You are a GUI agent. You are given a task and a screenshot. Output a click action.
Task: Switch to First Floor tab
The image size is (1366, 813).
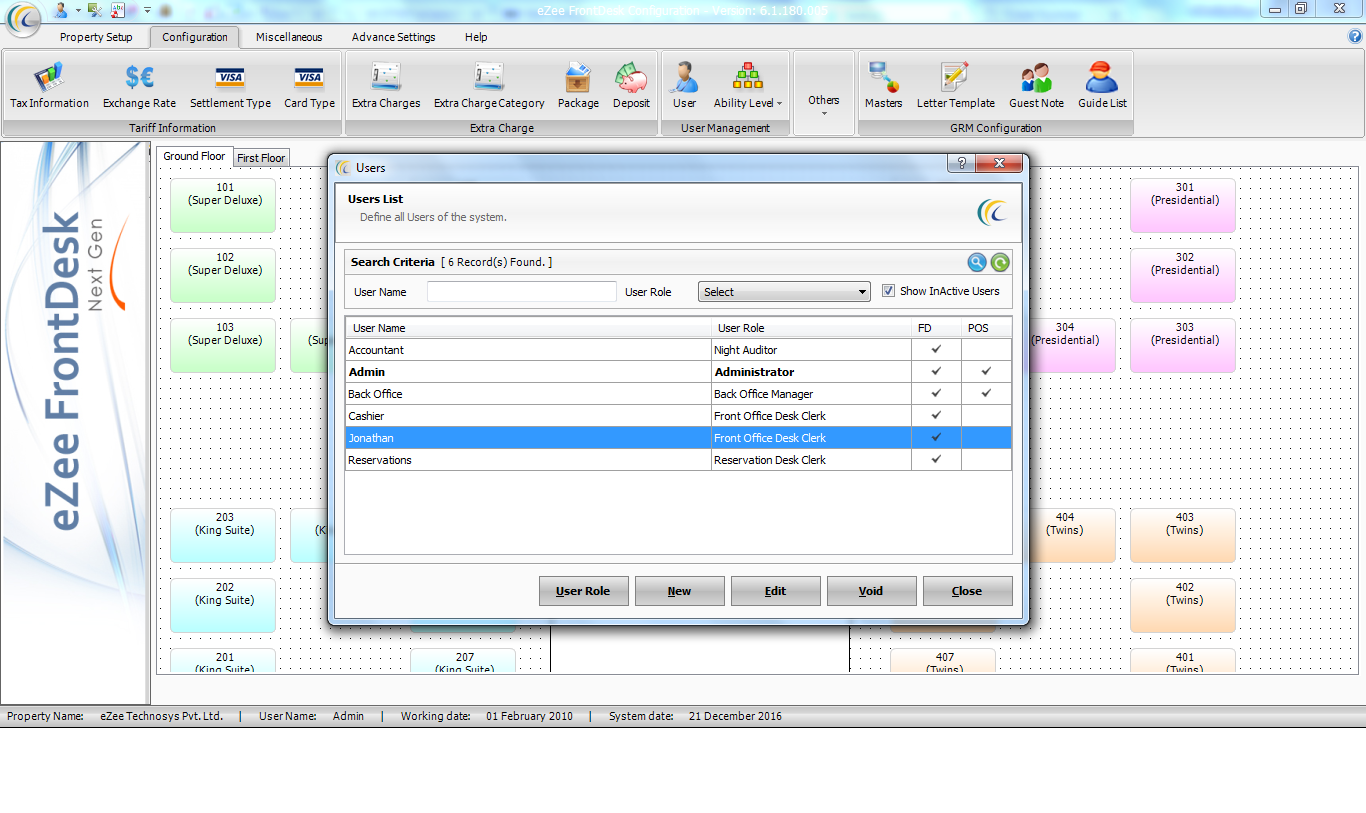(x=261, y=158)
